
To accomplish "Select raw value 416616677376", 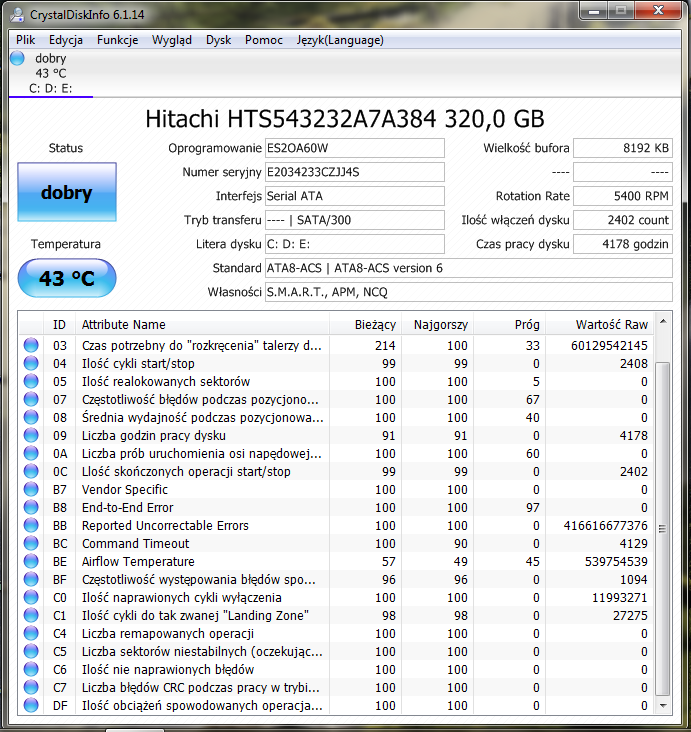I will pos(606,526).
